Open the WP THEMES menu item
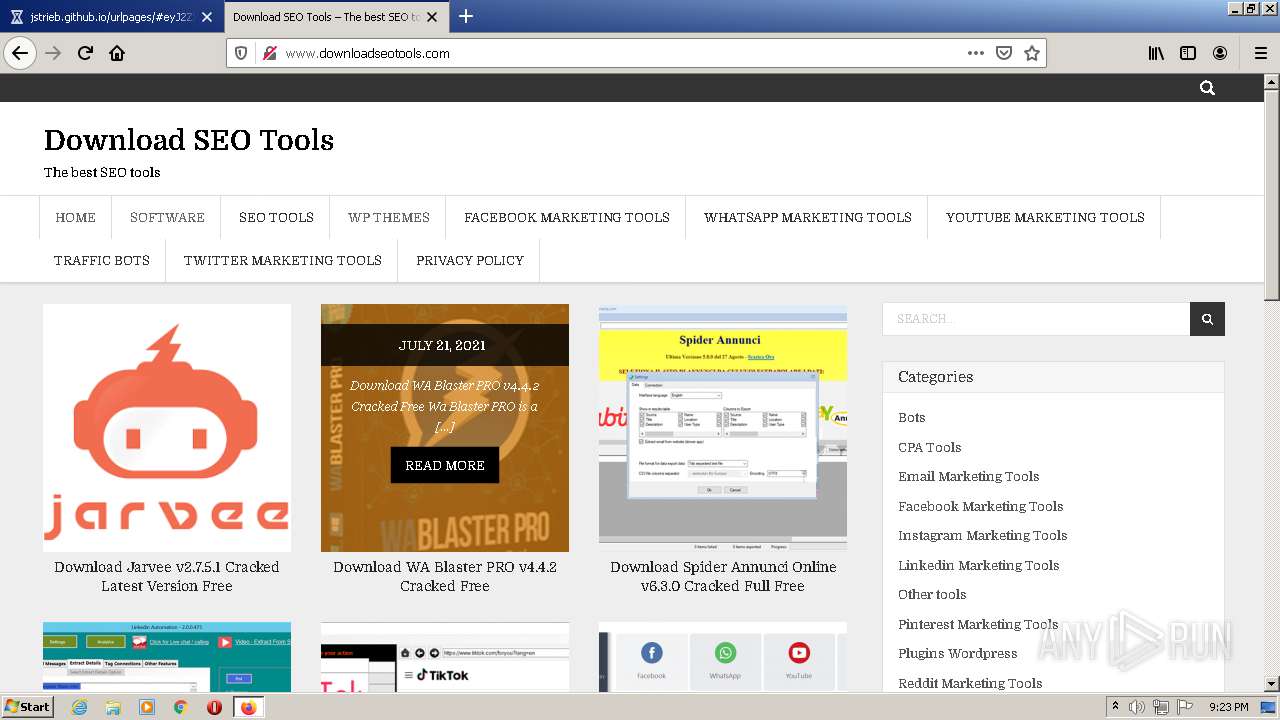Viewport: 1280px width, 720px height. click(389, 217)
